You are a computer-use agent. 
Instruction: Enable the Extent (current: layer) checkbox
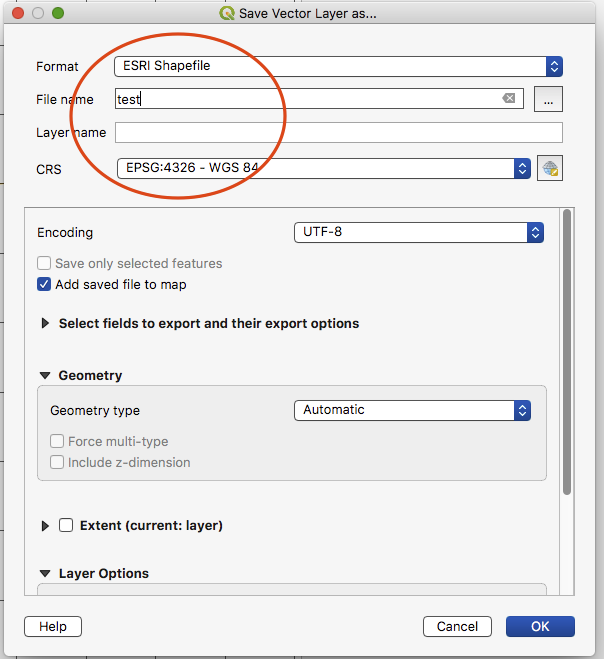(66, 525)
